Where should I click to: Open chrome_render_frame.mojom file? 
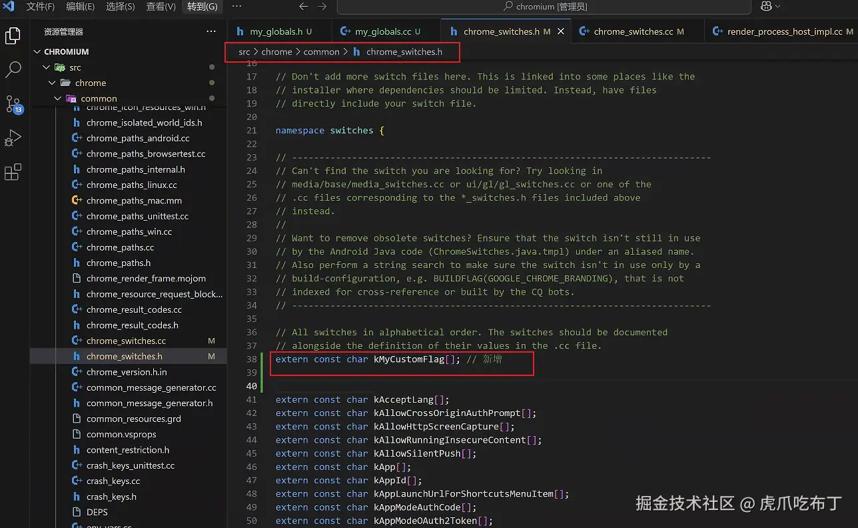click(x=146, y=278)
